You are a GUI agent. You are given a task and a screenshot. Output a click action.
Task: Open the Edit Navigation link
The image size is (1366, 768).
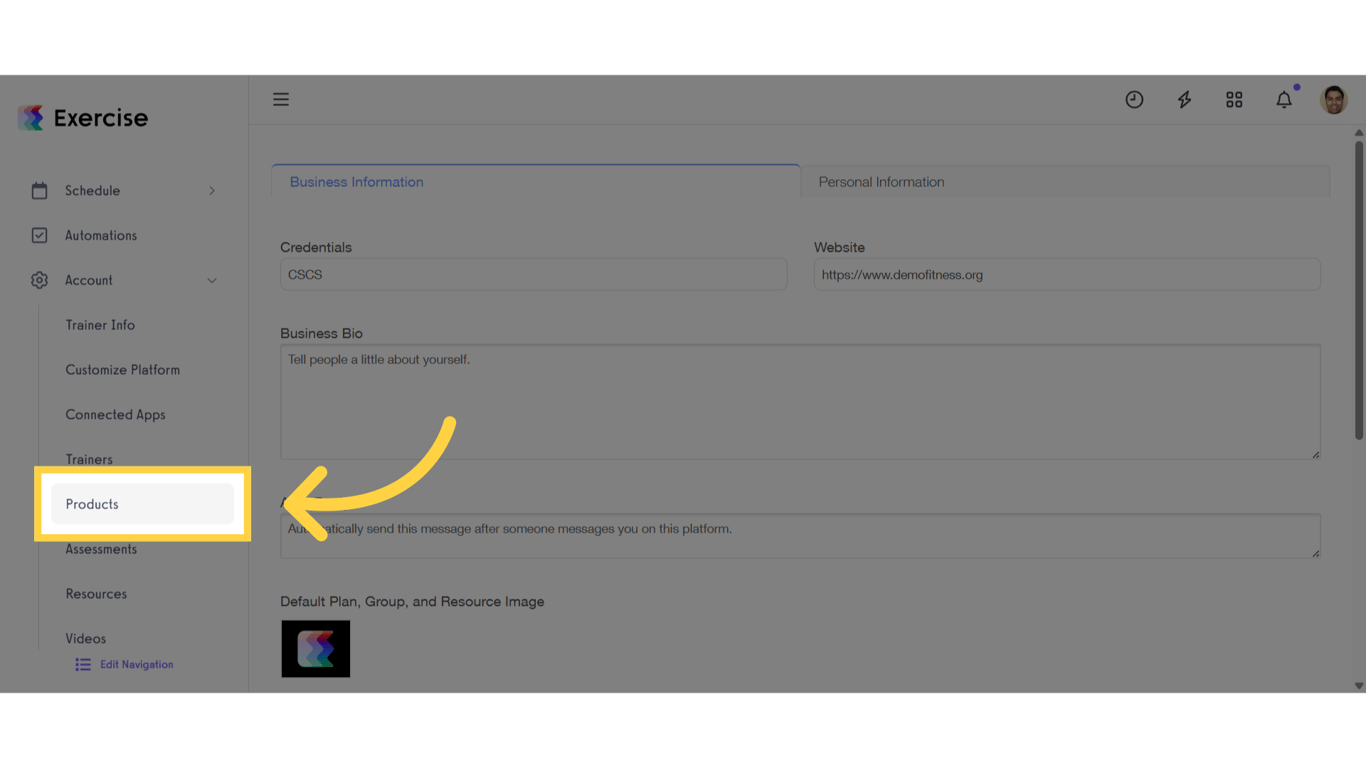[x=137, y=664]
